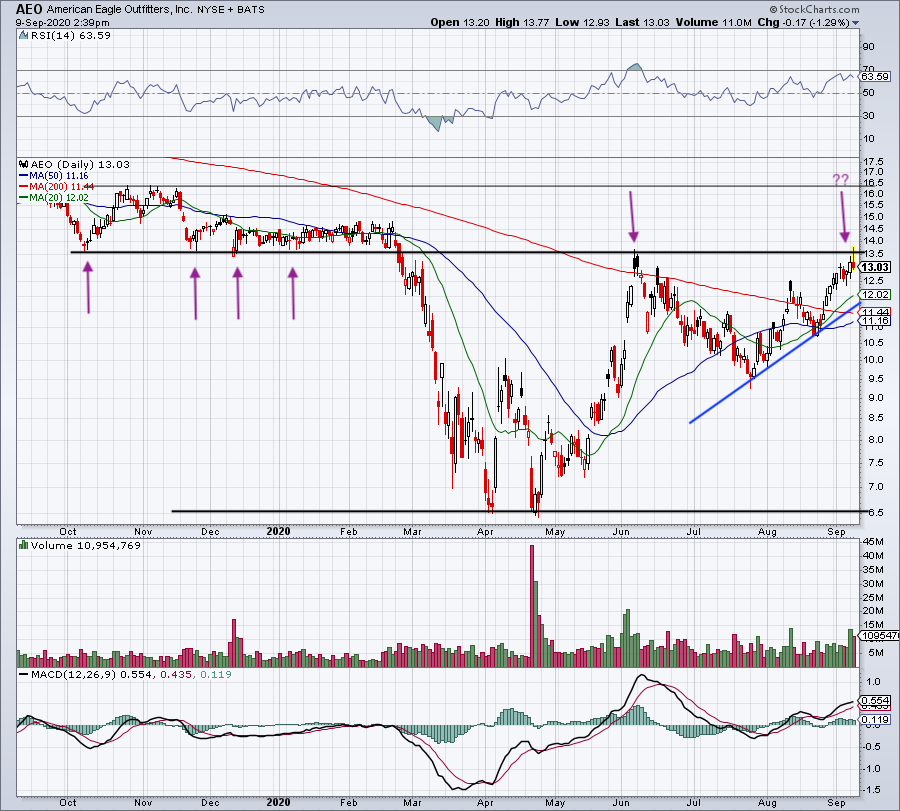This screenshot has width=900, height=811.
Task: Click the 6.5 price axis label
Action: pyautogui.click(x=876, y=513)
